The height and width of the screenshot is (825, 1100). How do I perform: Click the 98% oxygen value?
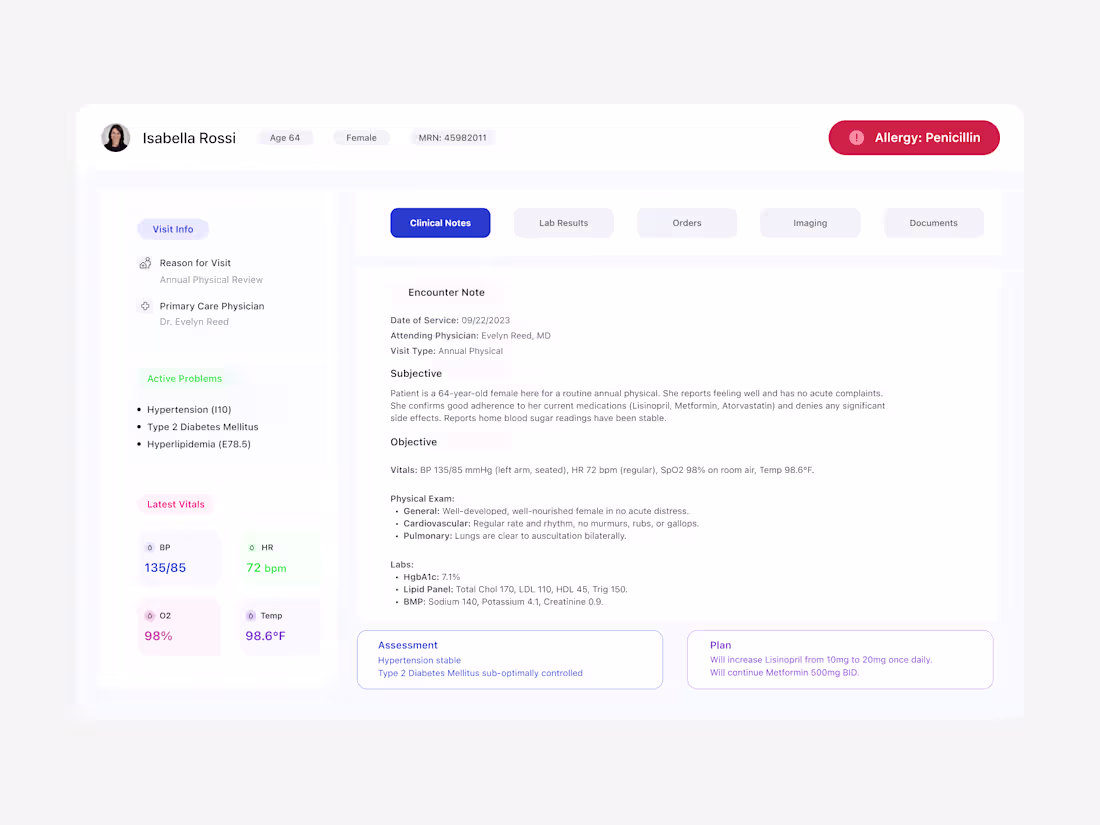click(x=158, y=636)
